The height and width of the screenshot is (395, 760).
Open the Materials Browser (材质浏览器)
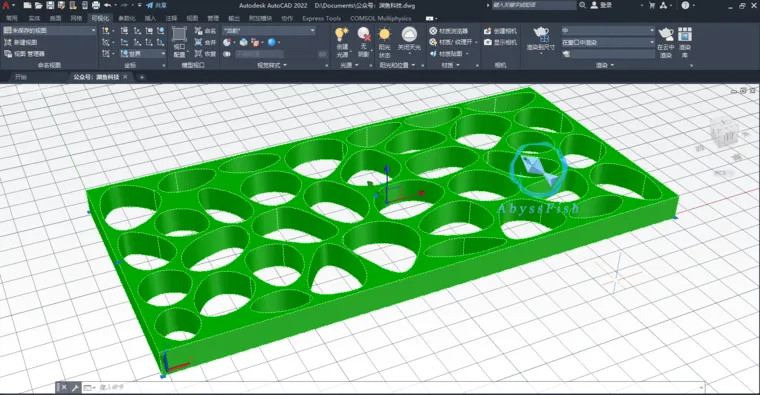pyautogui.click(x=449, y=31)
